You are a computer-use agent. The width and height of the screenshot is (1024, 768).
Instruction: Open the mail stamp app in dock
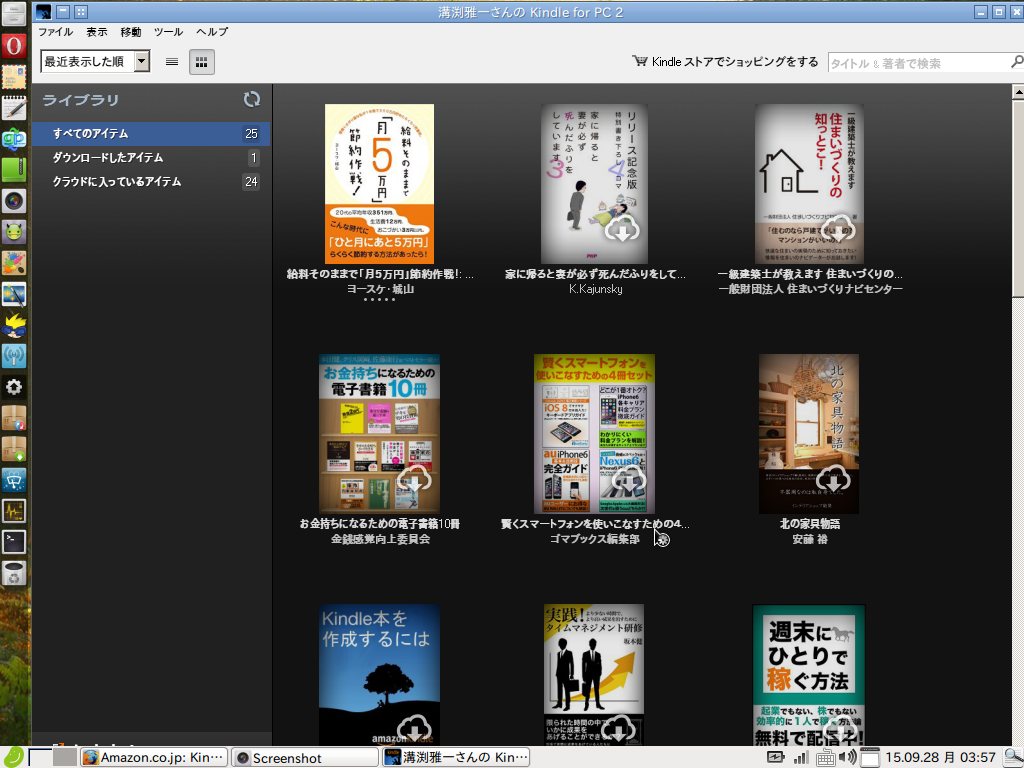(14, 77)
